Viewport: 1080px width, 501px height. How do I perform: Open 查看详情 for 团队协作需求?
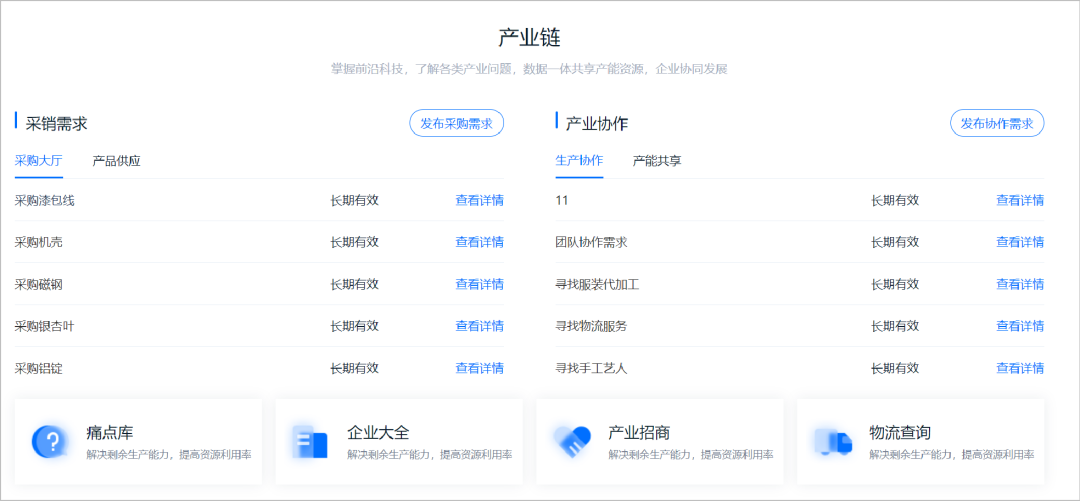coord(1020,242)
